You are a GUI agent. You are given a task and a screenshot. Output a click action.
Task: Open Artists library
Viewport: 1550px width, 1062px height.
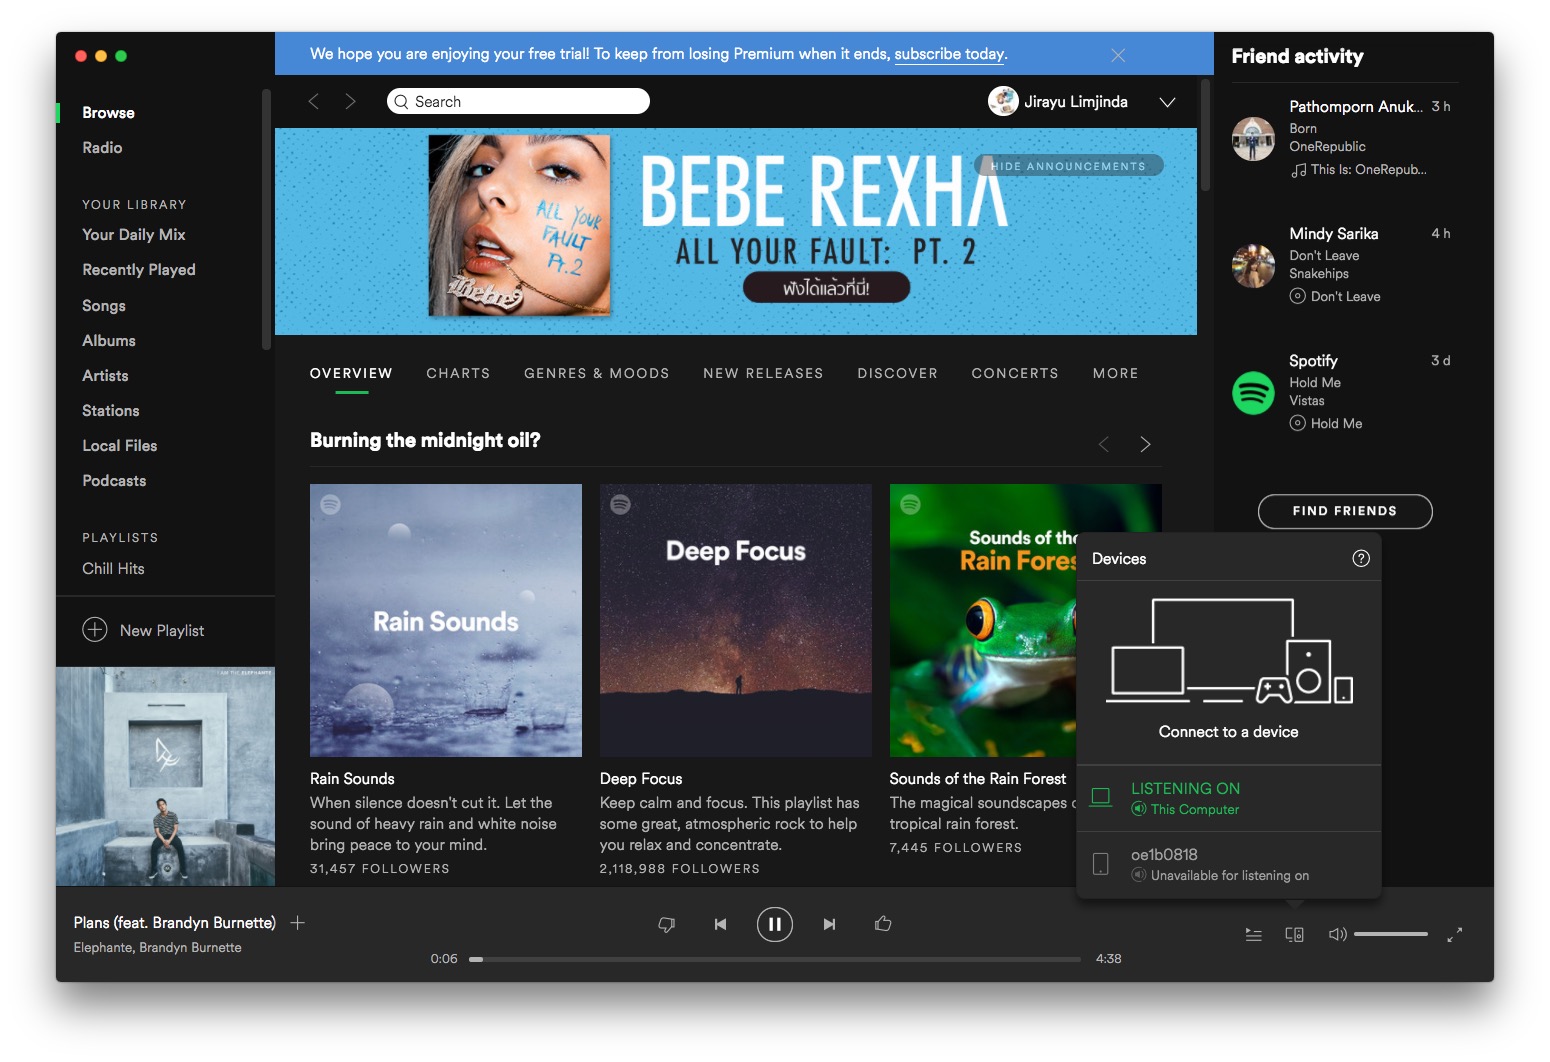(105, 376)
